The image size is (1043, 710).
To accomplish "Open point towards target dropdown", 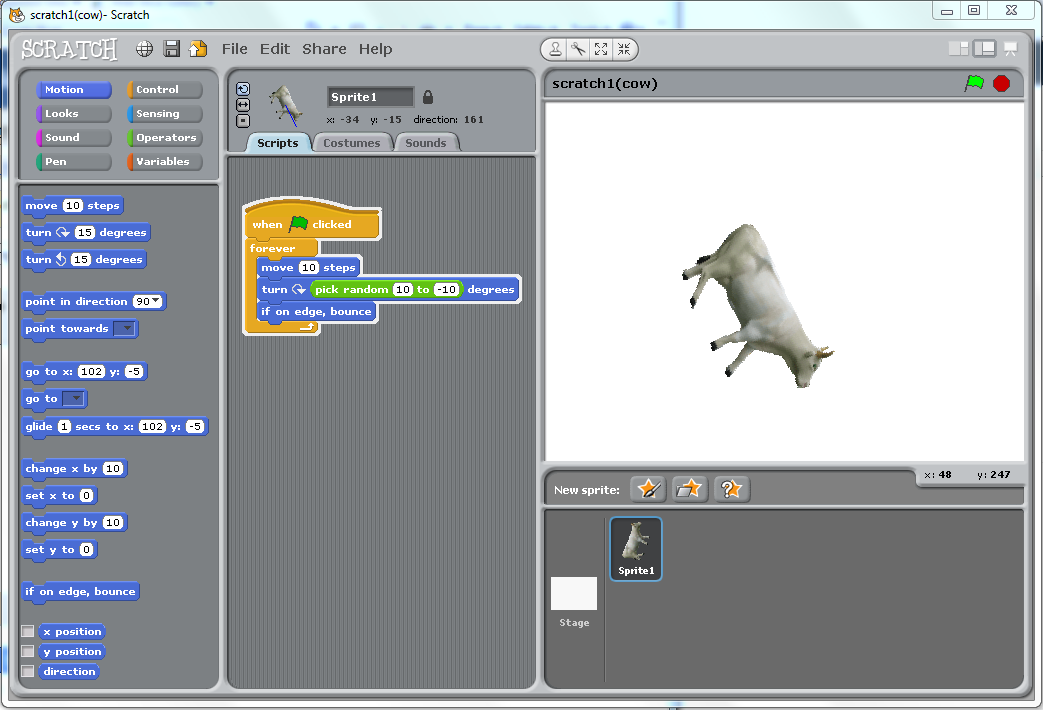I will [x=124, y=329].
